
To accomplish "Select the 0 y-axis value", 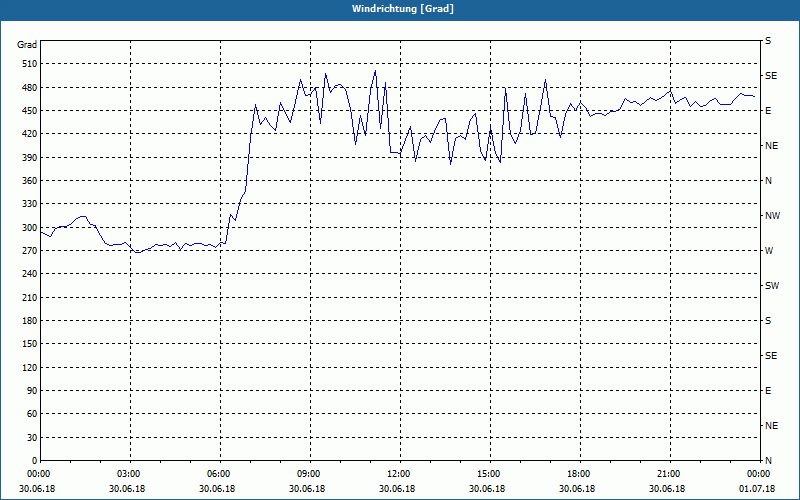I will 35,461.
